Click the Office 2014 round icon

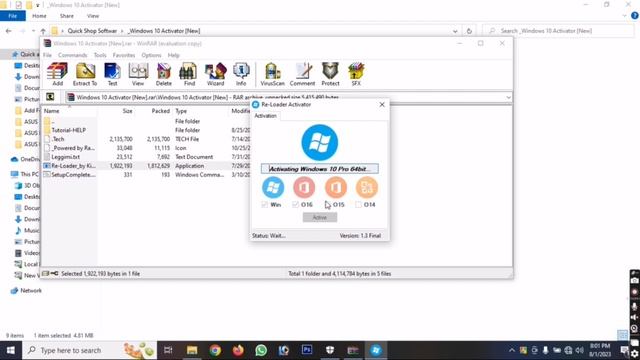[367, 187]
